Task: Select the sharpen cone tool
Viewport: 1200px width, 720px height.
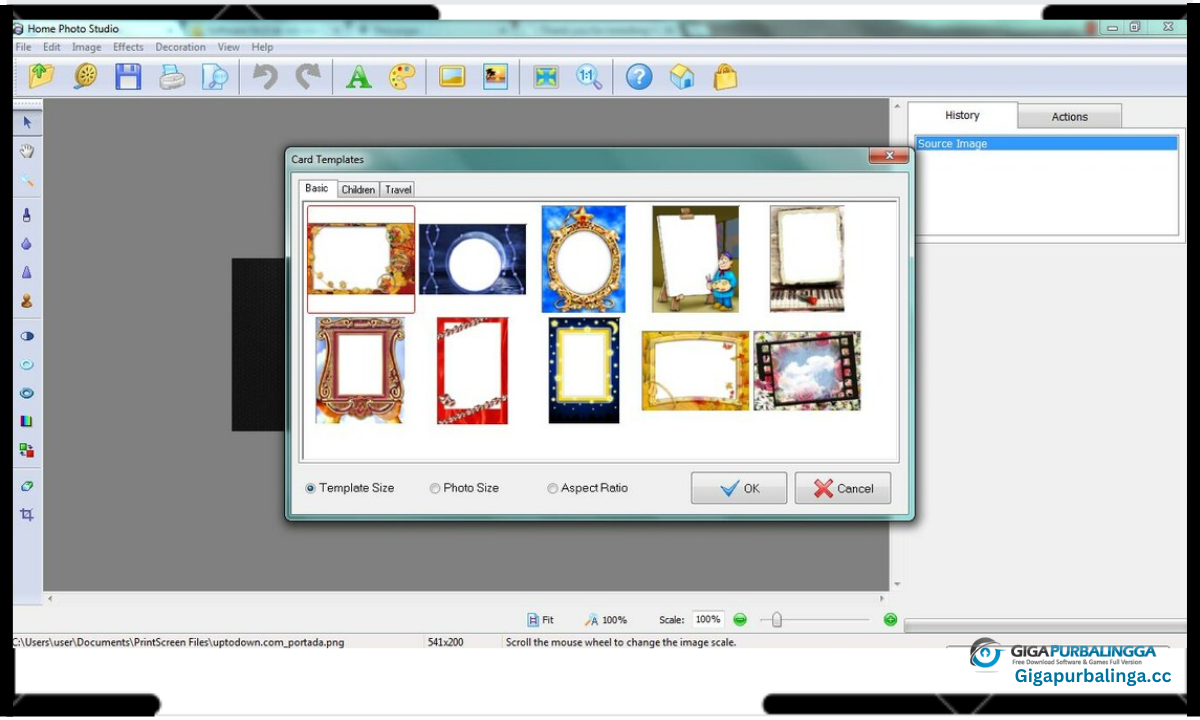Action: 27,272
